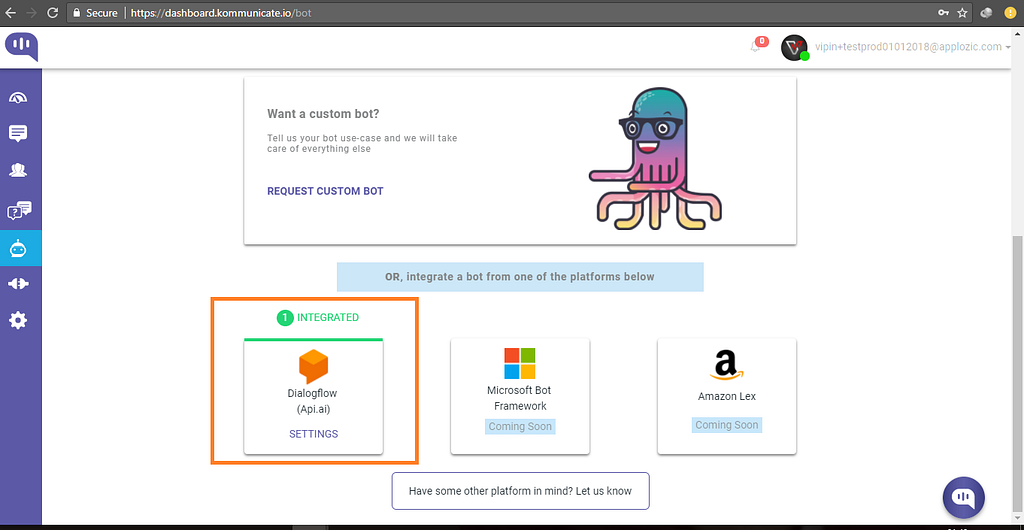
Task: Click the user profile avatar
Action: pyautogui.click(x=794, y=48)
